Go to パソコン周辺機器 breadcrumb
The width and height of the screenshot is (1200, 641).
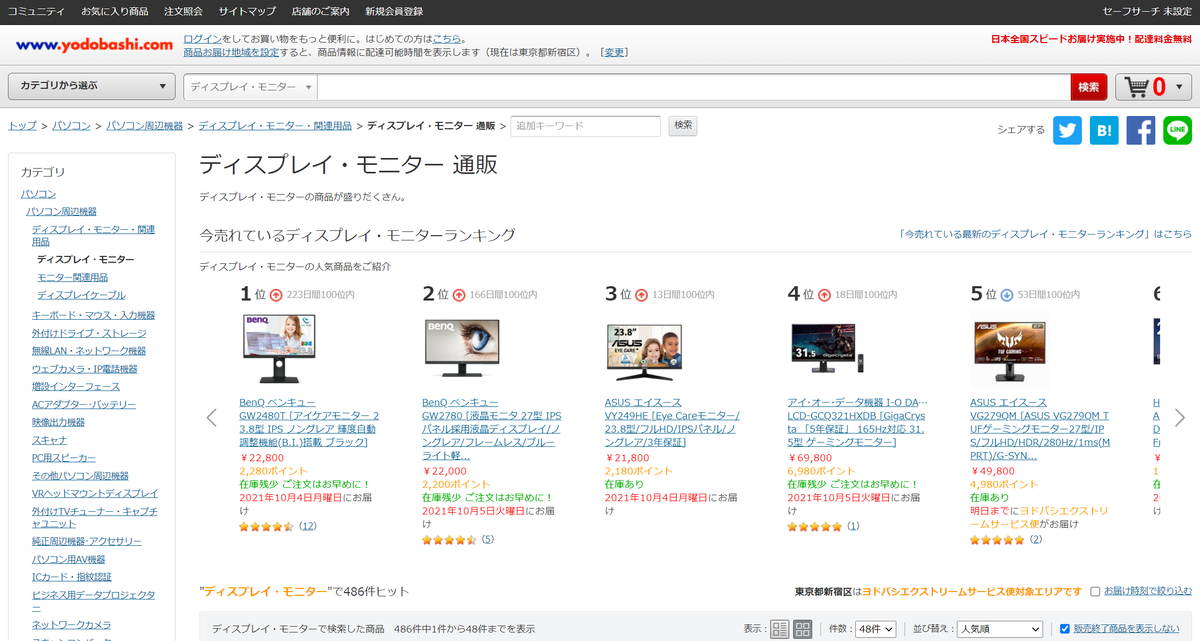click(x=144, y=126)
